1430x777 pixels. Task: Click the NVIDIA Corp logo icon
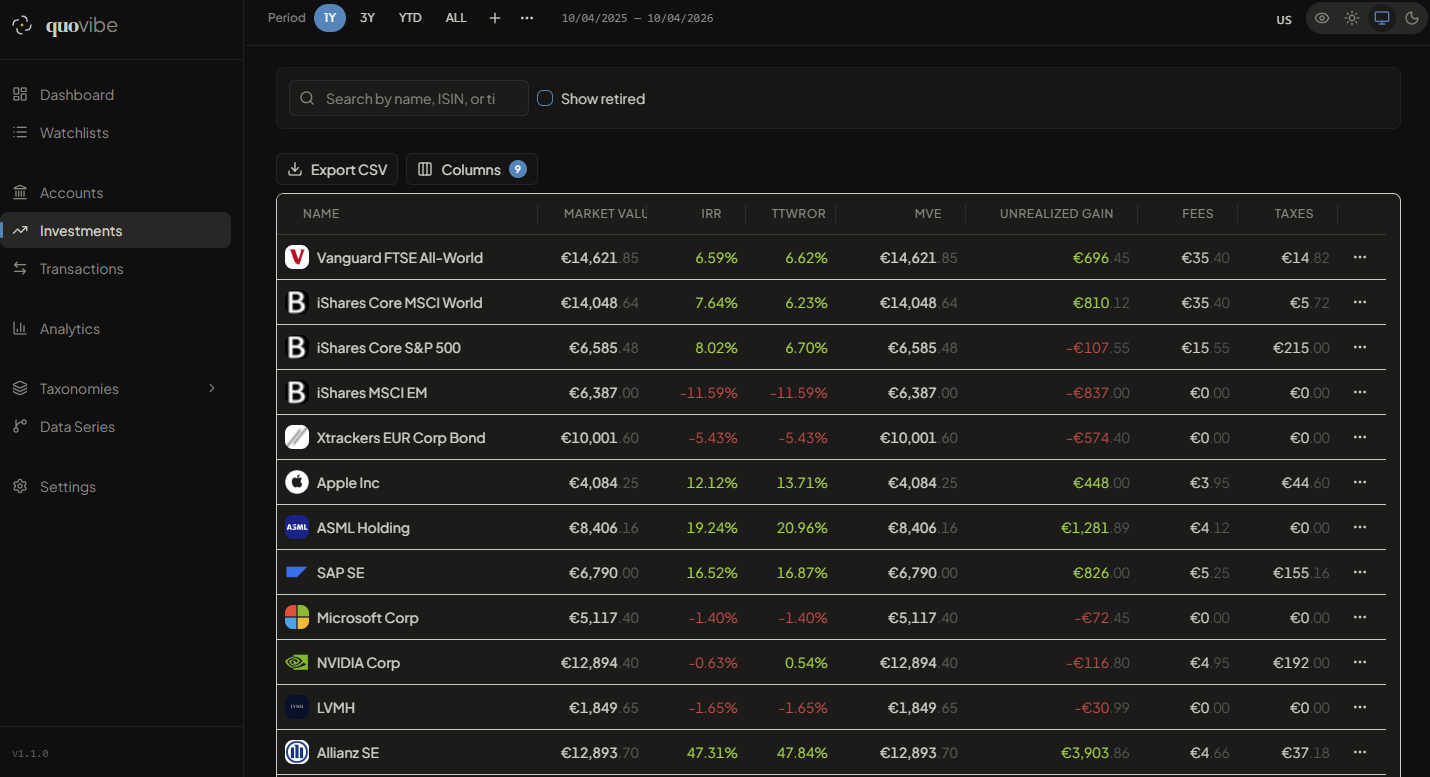297,662
